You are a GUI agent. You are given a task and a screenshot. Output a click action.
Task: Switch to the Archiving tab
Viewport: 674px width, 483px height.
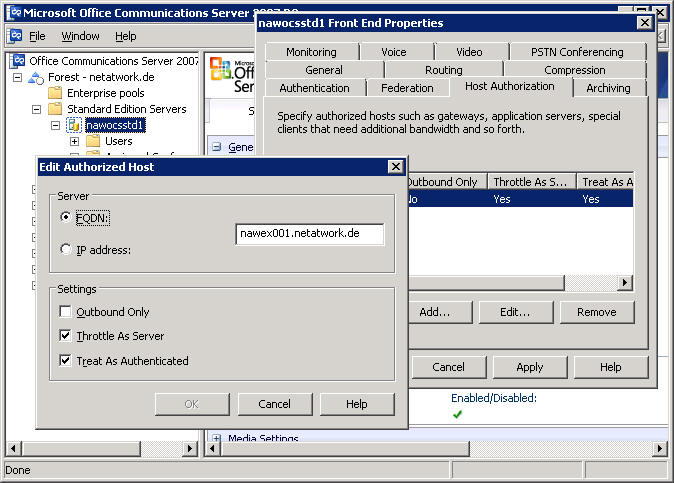coord(608,88)
